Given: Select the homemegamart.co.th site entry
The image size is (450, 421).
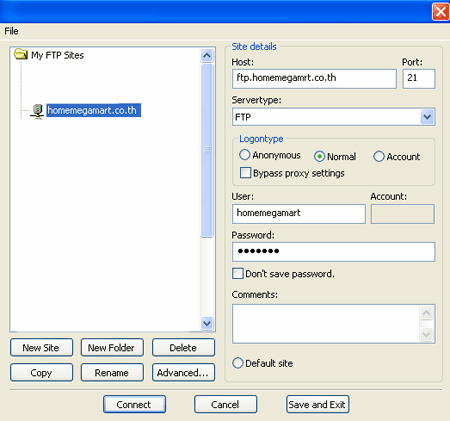Looking at the screenshot, I should pyautogui.click(x=93, y=110).
